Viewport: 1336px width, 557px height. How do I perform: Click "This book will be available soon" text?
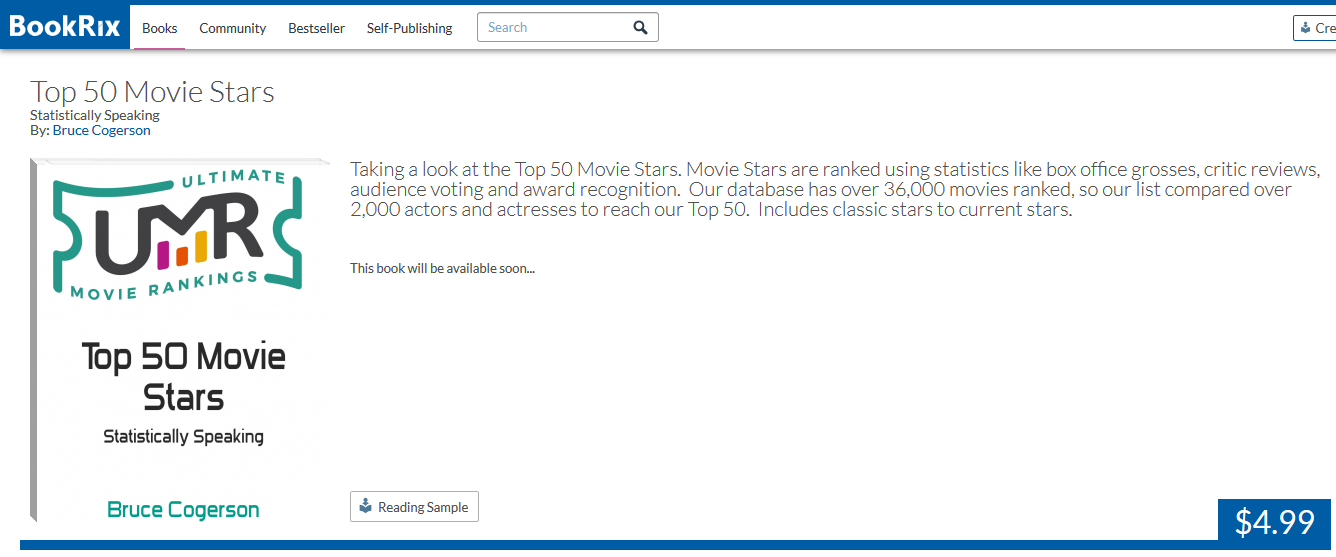[442, 268]
